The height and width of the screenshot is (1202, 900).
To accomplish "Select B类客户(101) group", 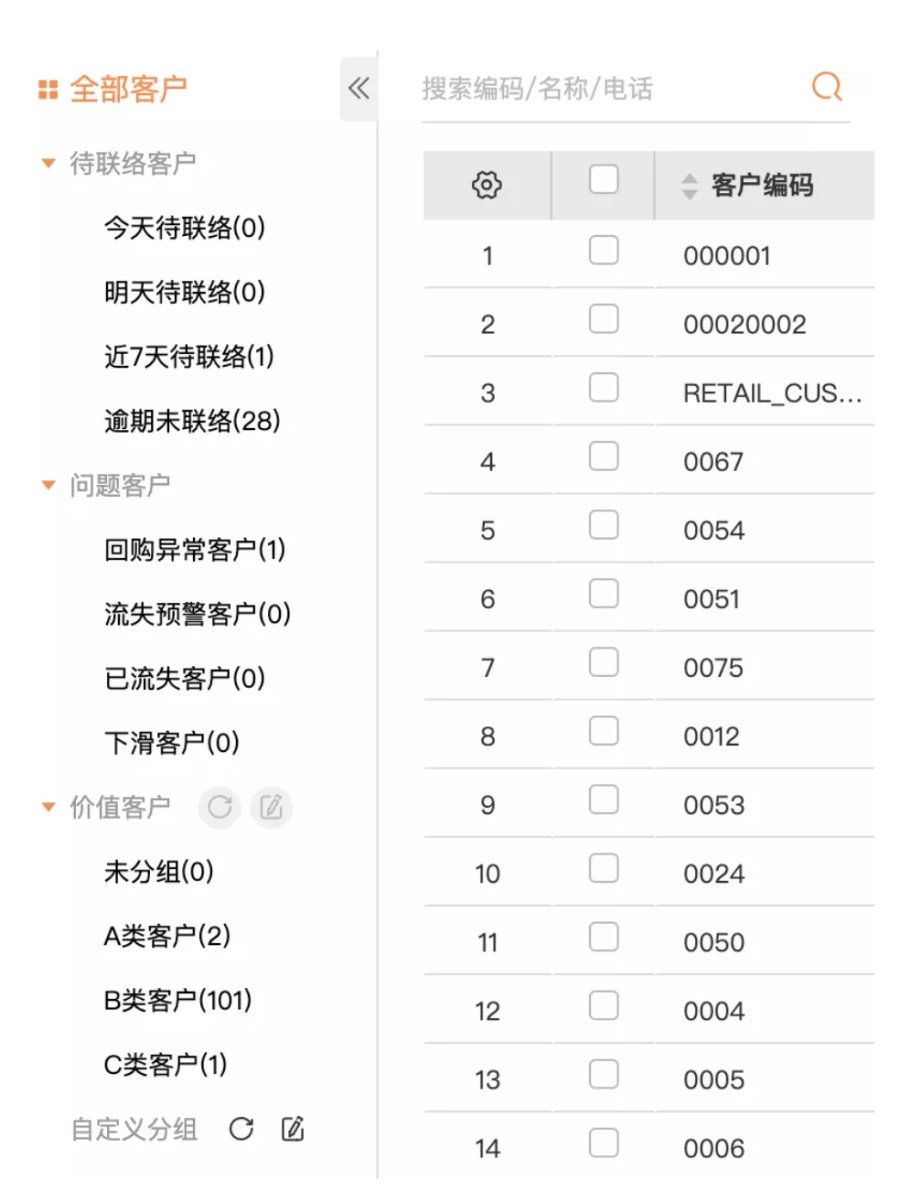I will click(178, 1000).
